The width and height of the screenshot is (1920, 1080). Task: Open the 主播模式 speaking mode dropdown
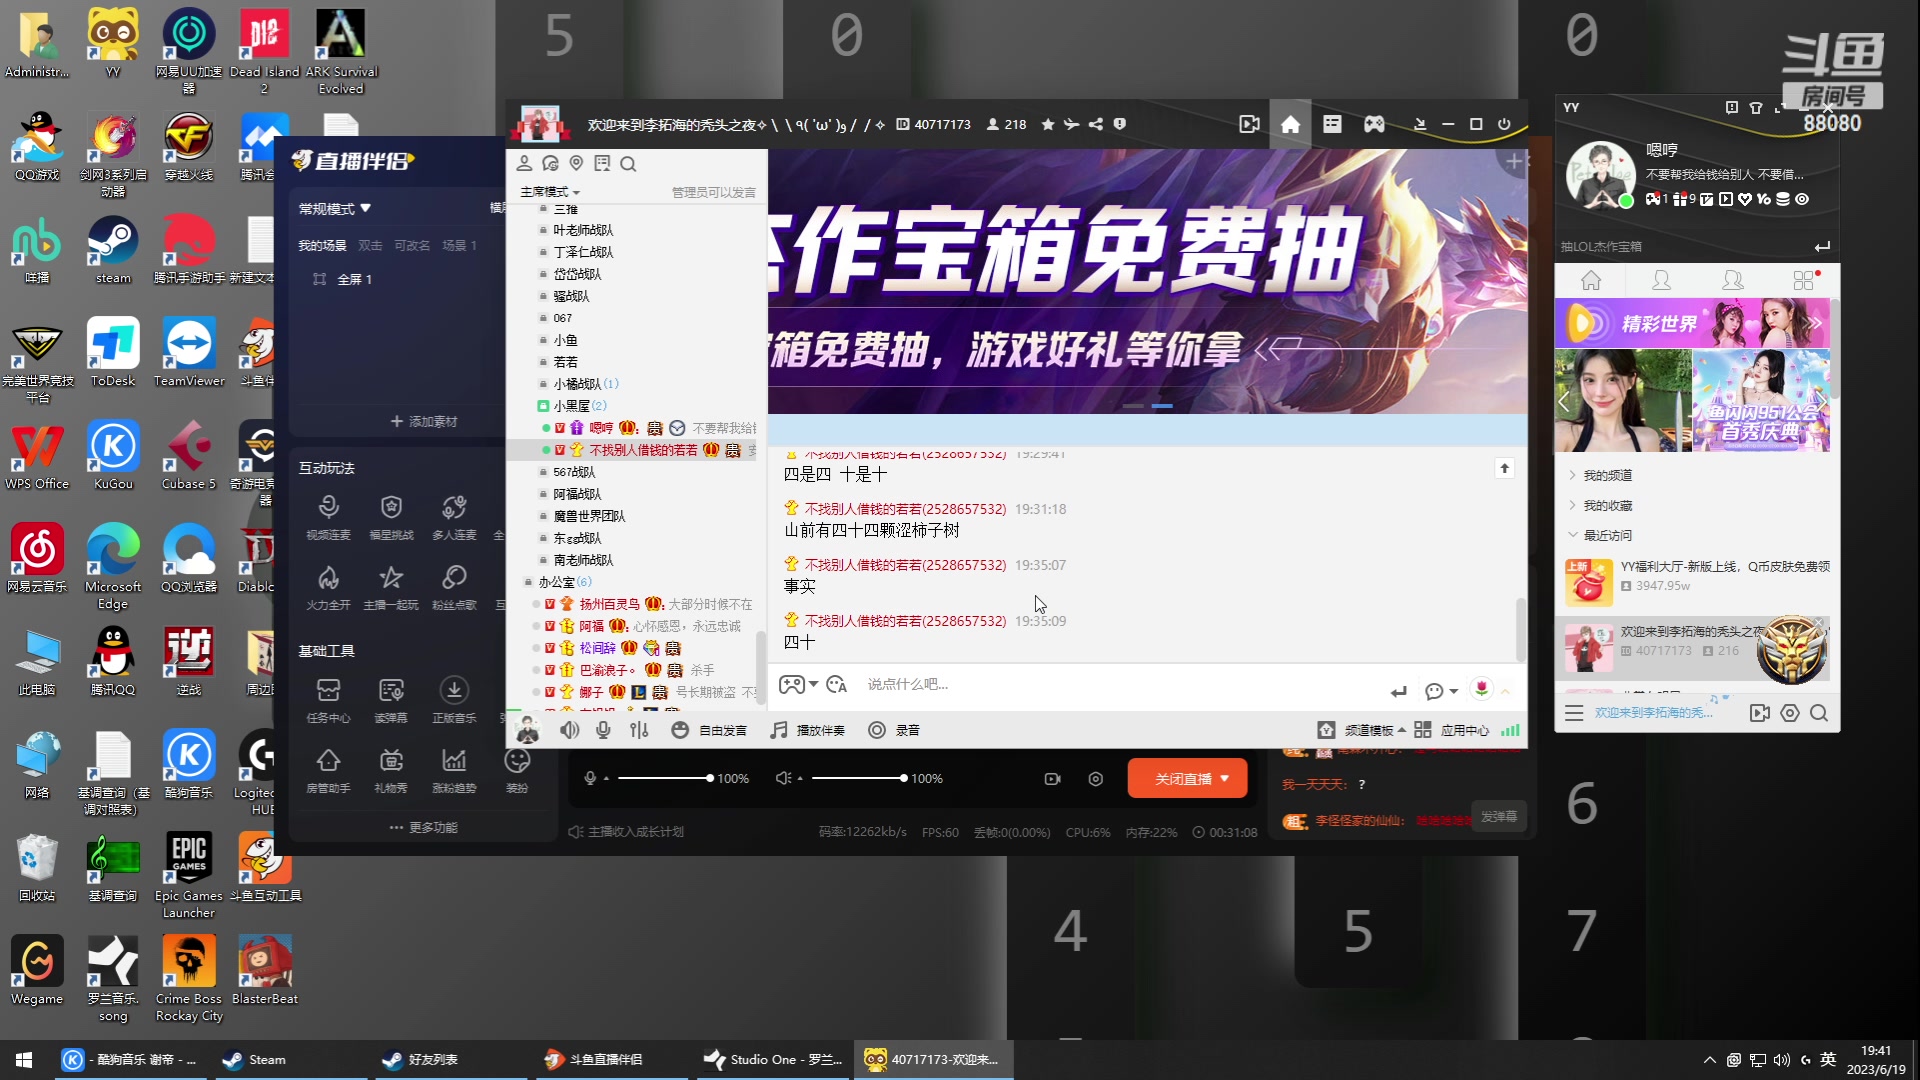pyautogui.click(x=547, y=191)
